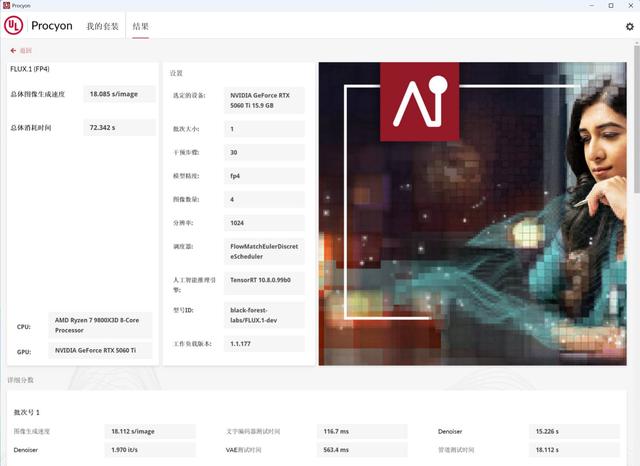The width and height of the screenshot is (640, 466).
Task: Click the 1.970 it/s Denoiser value
Action: pyautogui.click(x=150, y=450)
